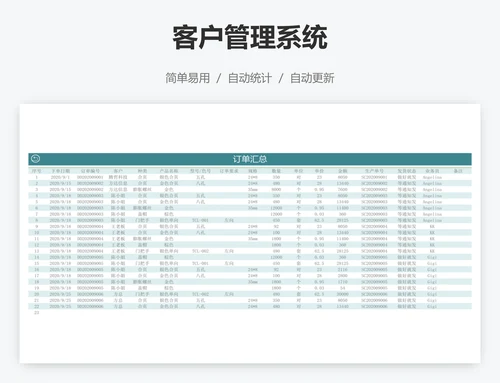500x383 pixels.
Task: Click the 自动统计 subtitle text
Action: (x=250, y=78)
